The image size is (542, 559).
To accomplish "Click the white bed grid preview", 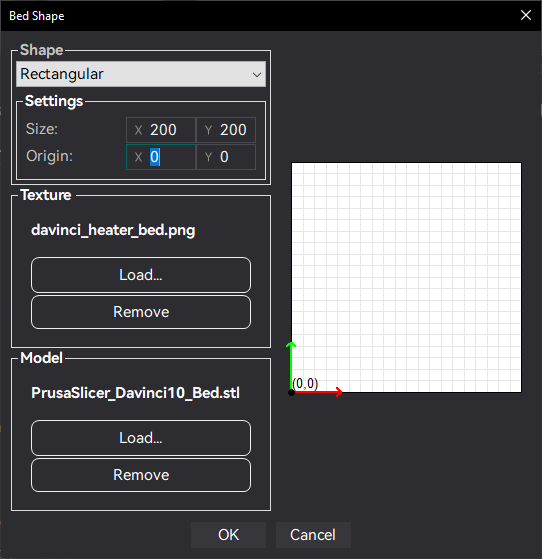I will pos(406,277).
